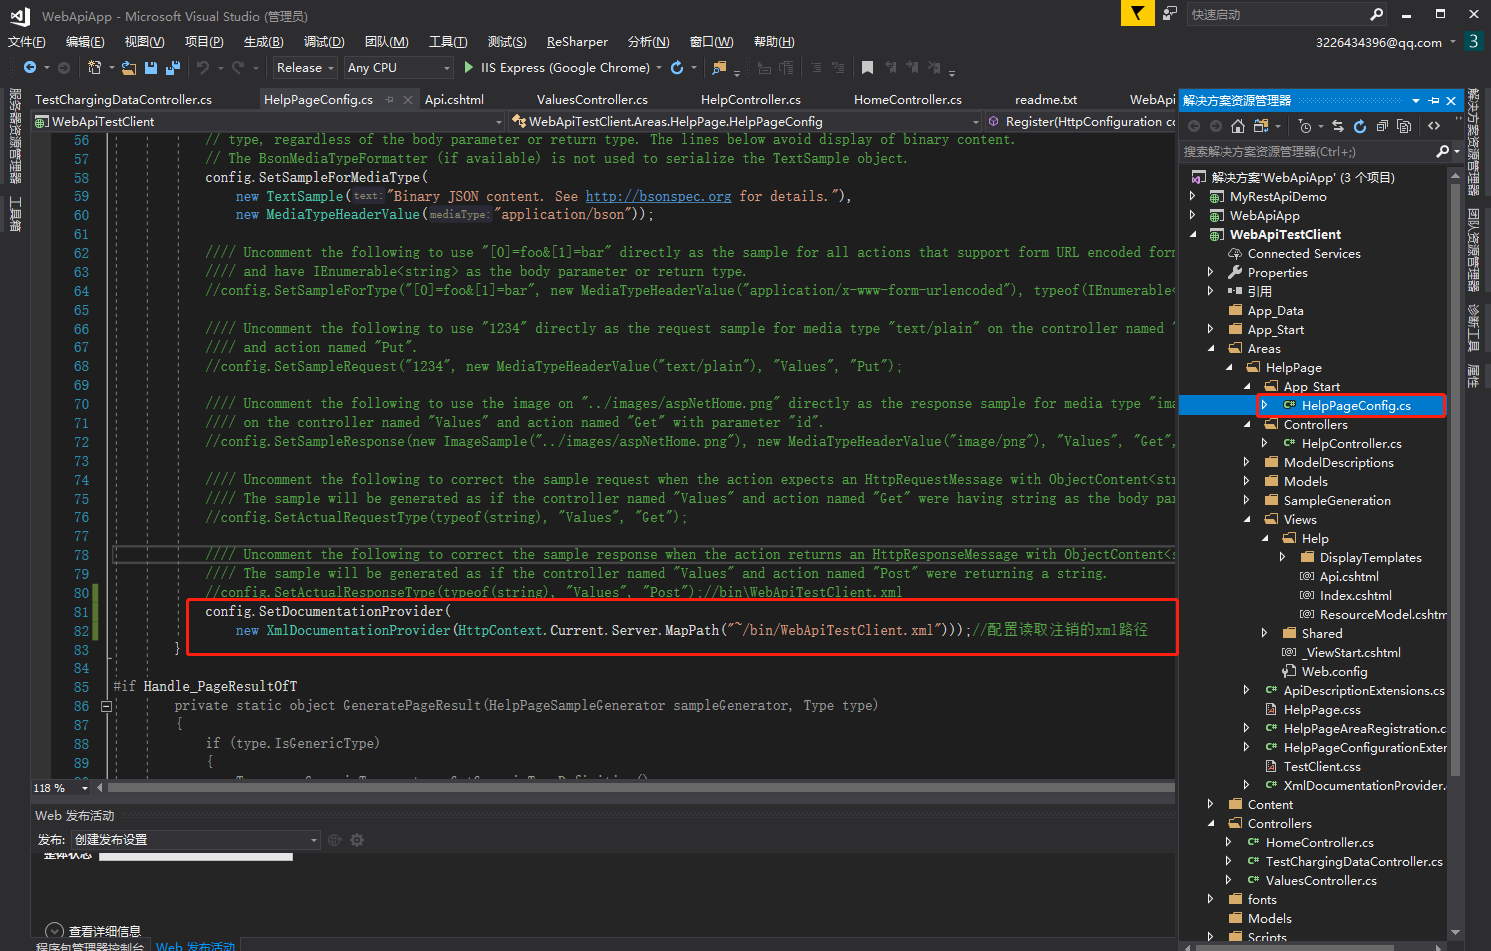Close the HelpPageConfig.cs tab
The height and width of the screenshot is (951, 1491).
pyautogui.click(x=408, y=100)
